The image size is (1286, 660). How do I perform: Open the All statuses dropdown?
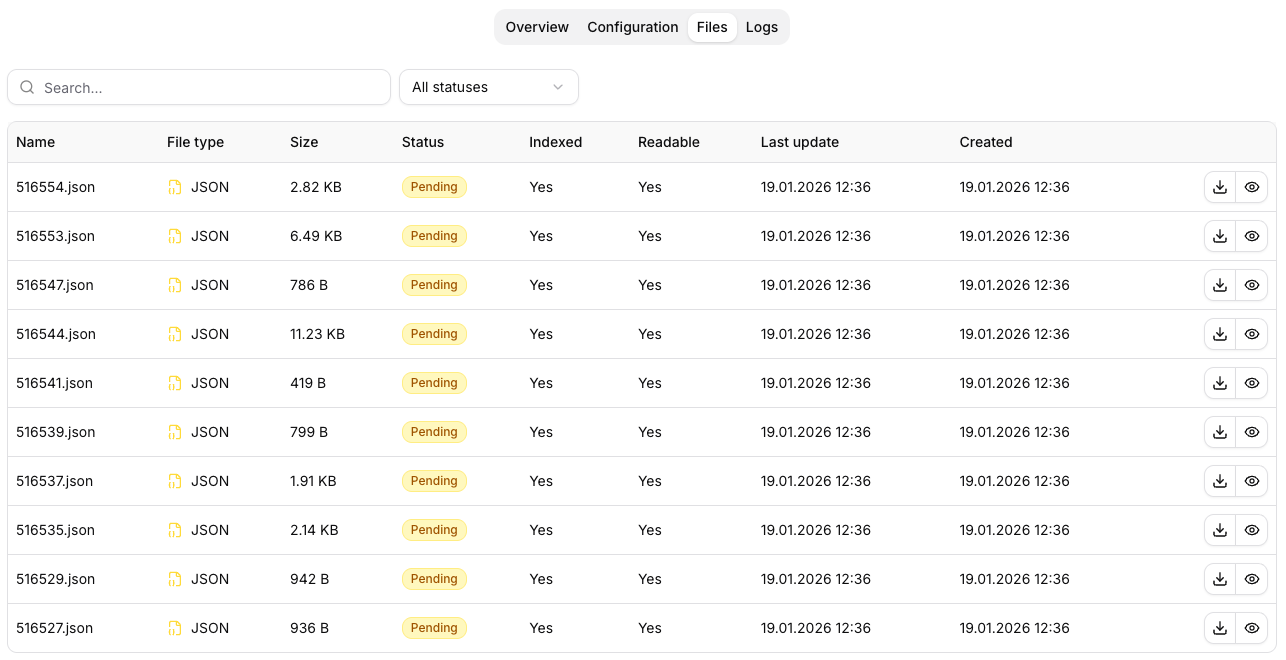[488, 87]
